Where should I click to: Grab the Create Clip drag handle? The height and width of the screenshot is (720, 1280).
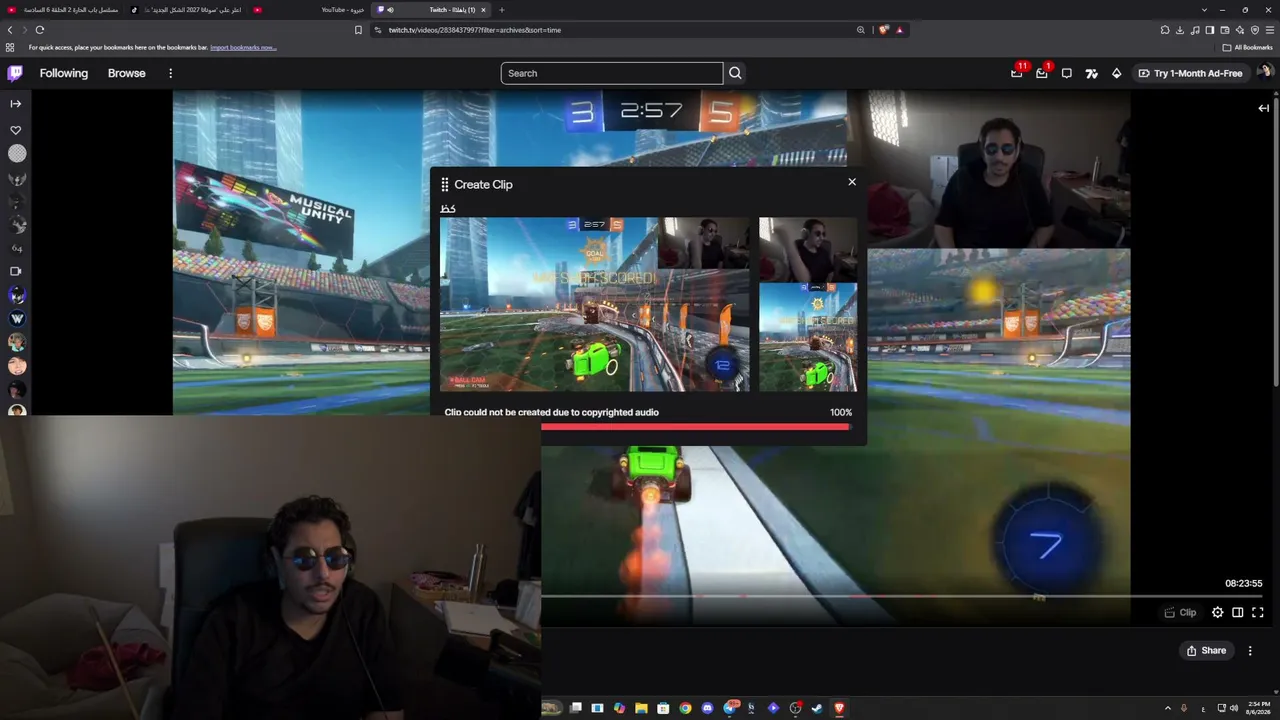point(445,184)
